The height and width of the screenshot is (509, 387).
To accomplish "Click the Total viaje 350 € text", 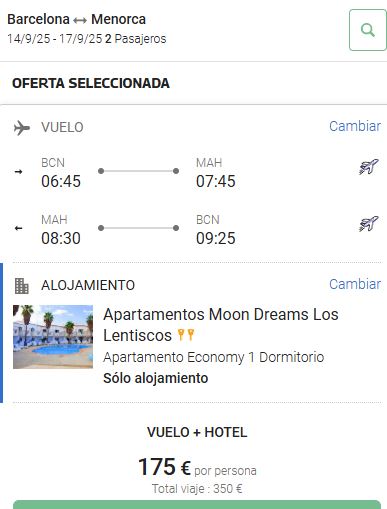I will pos(197,489).
